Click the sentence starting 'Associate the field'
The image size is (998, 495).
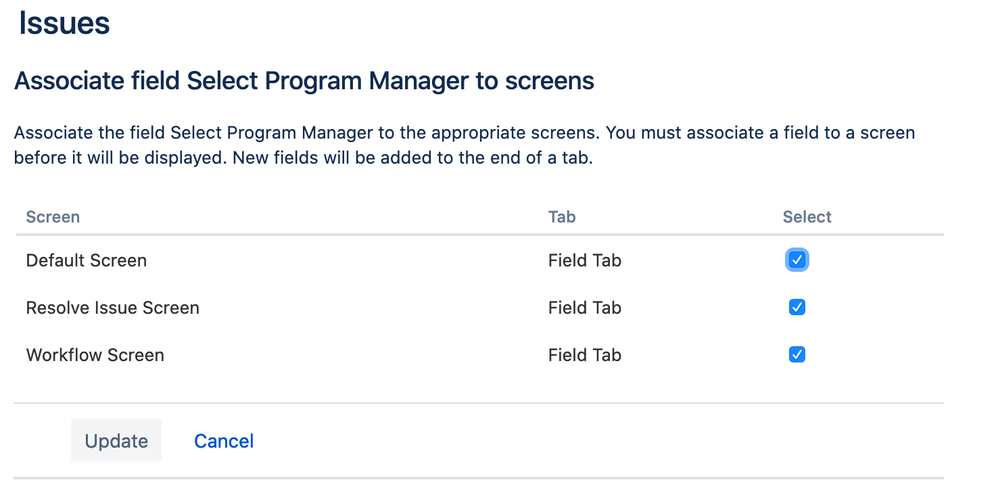click(x=300, y=132)
